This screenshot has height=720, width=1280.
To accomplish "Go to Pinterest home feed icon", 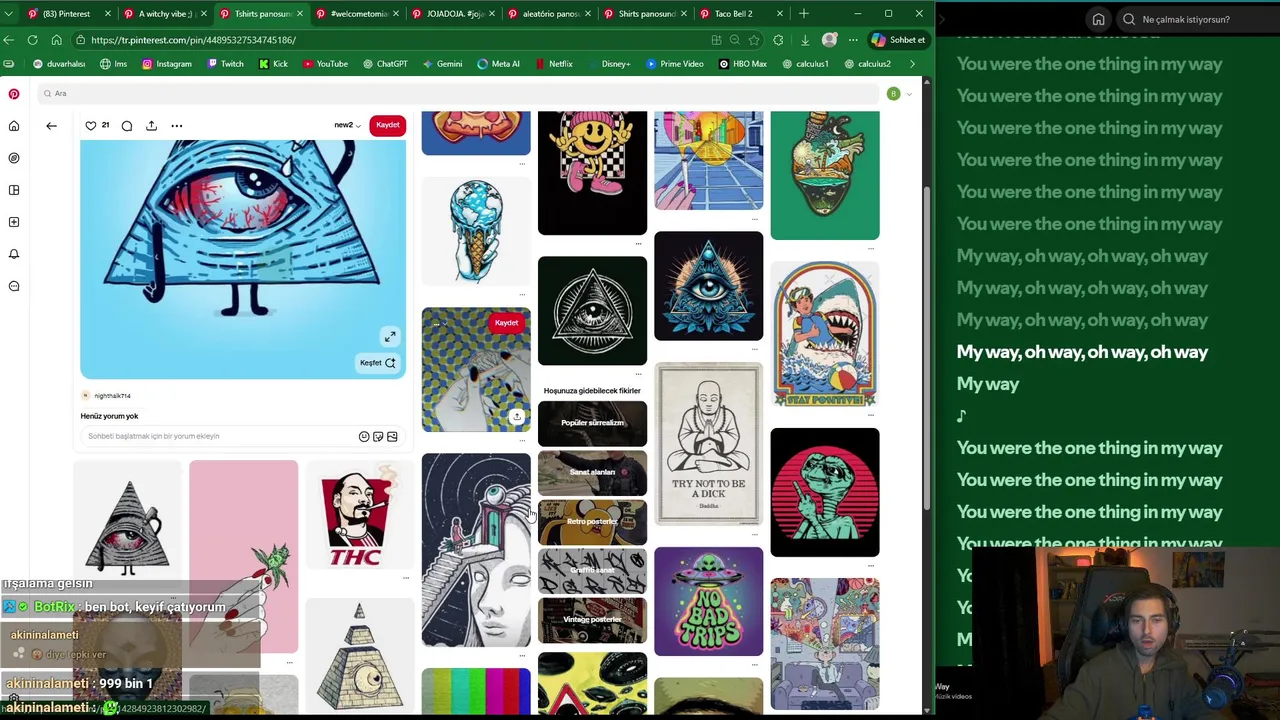I will coord(14,126).
